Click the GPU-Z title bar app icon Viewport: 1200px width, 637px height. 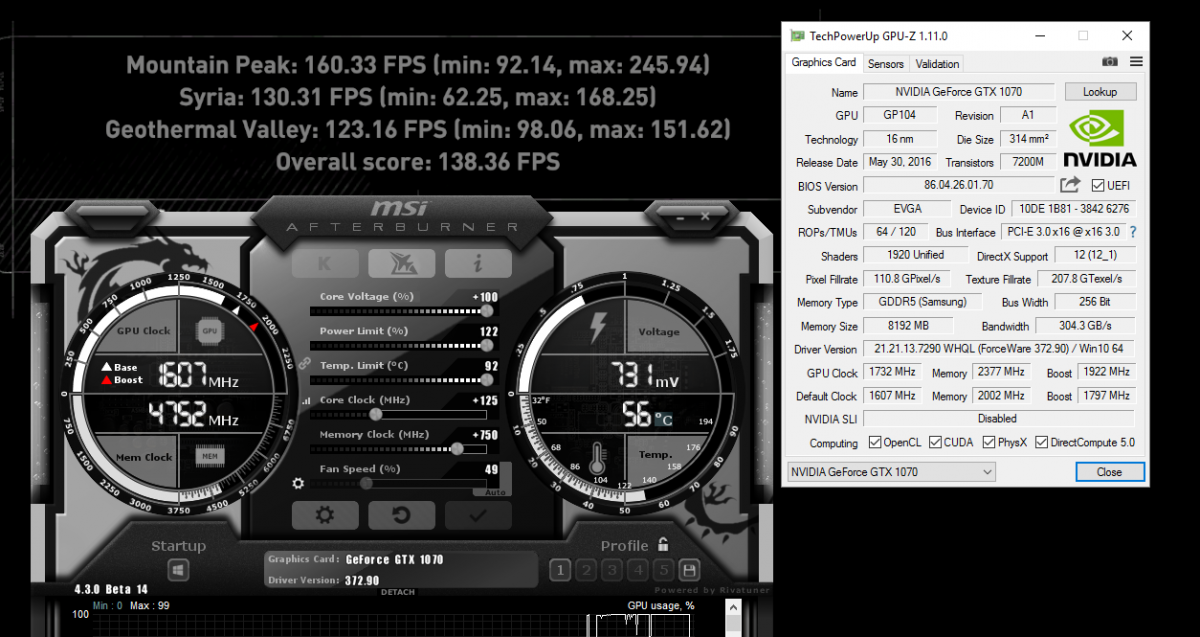click(796, 35)
